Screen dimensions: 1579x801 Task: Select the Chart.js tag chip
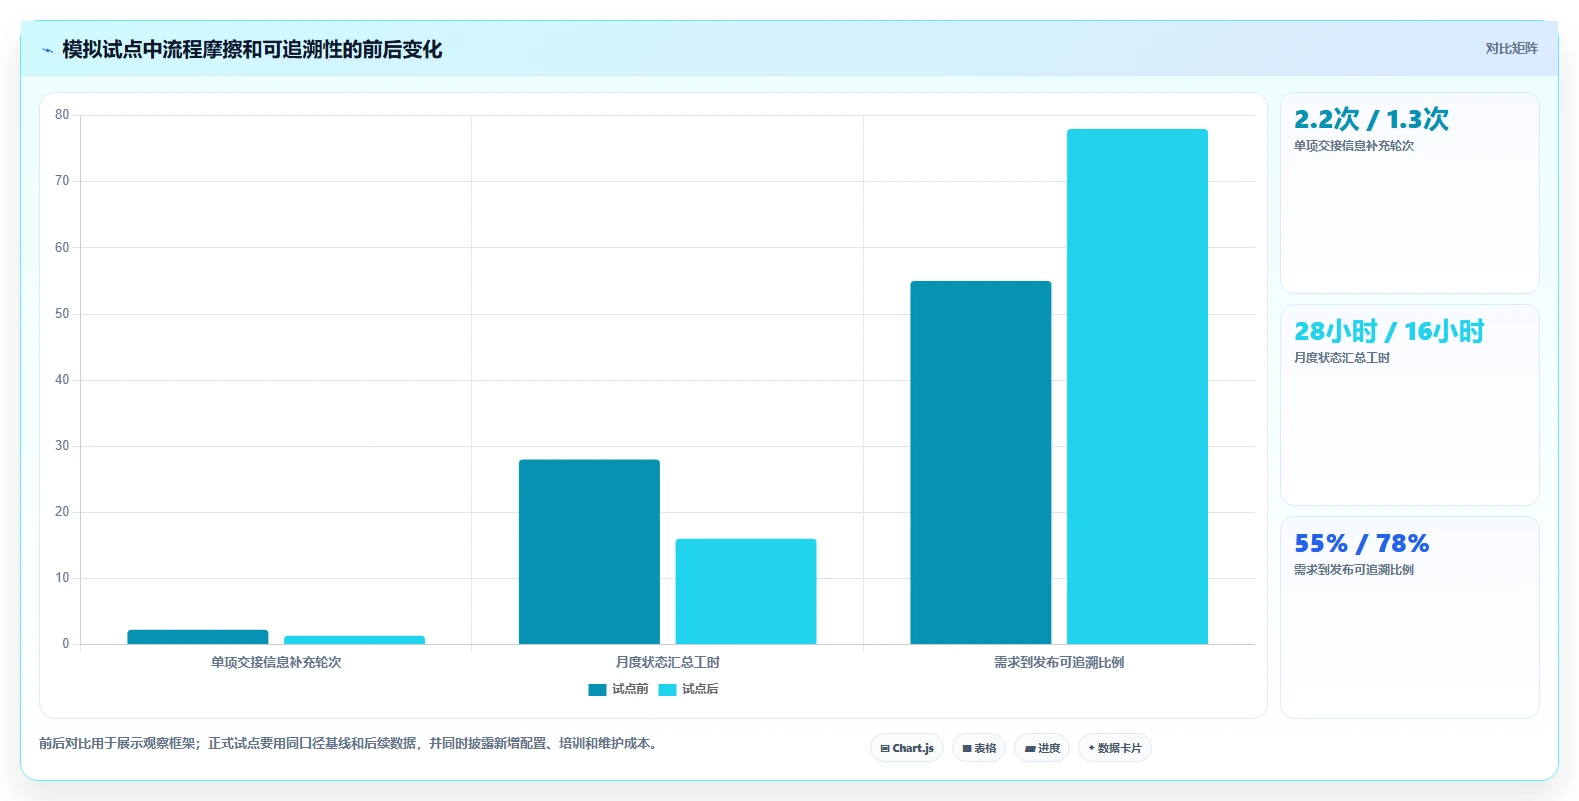click(907, 748)
